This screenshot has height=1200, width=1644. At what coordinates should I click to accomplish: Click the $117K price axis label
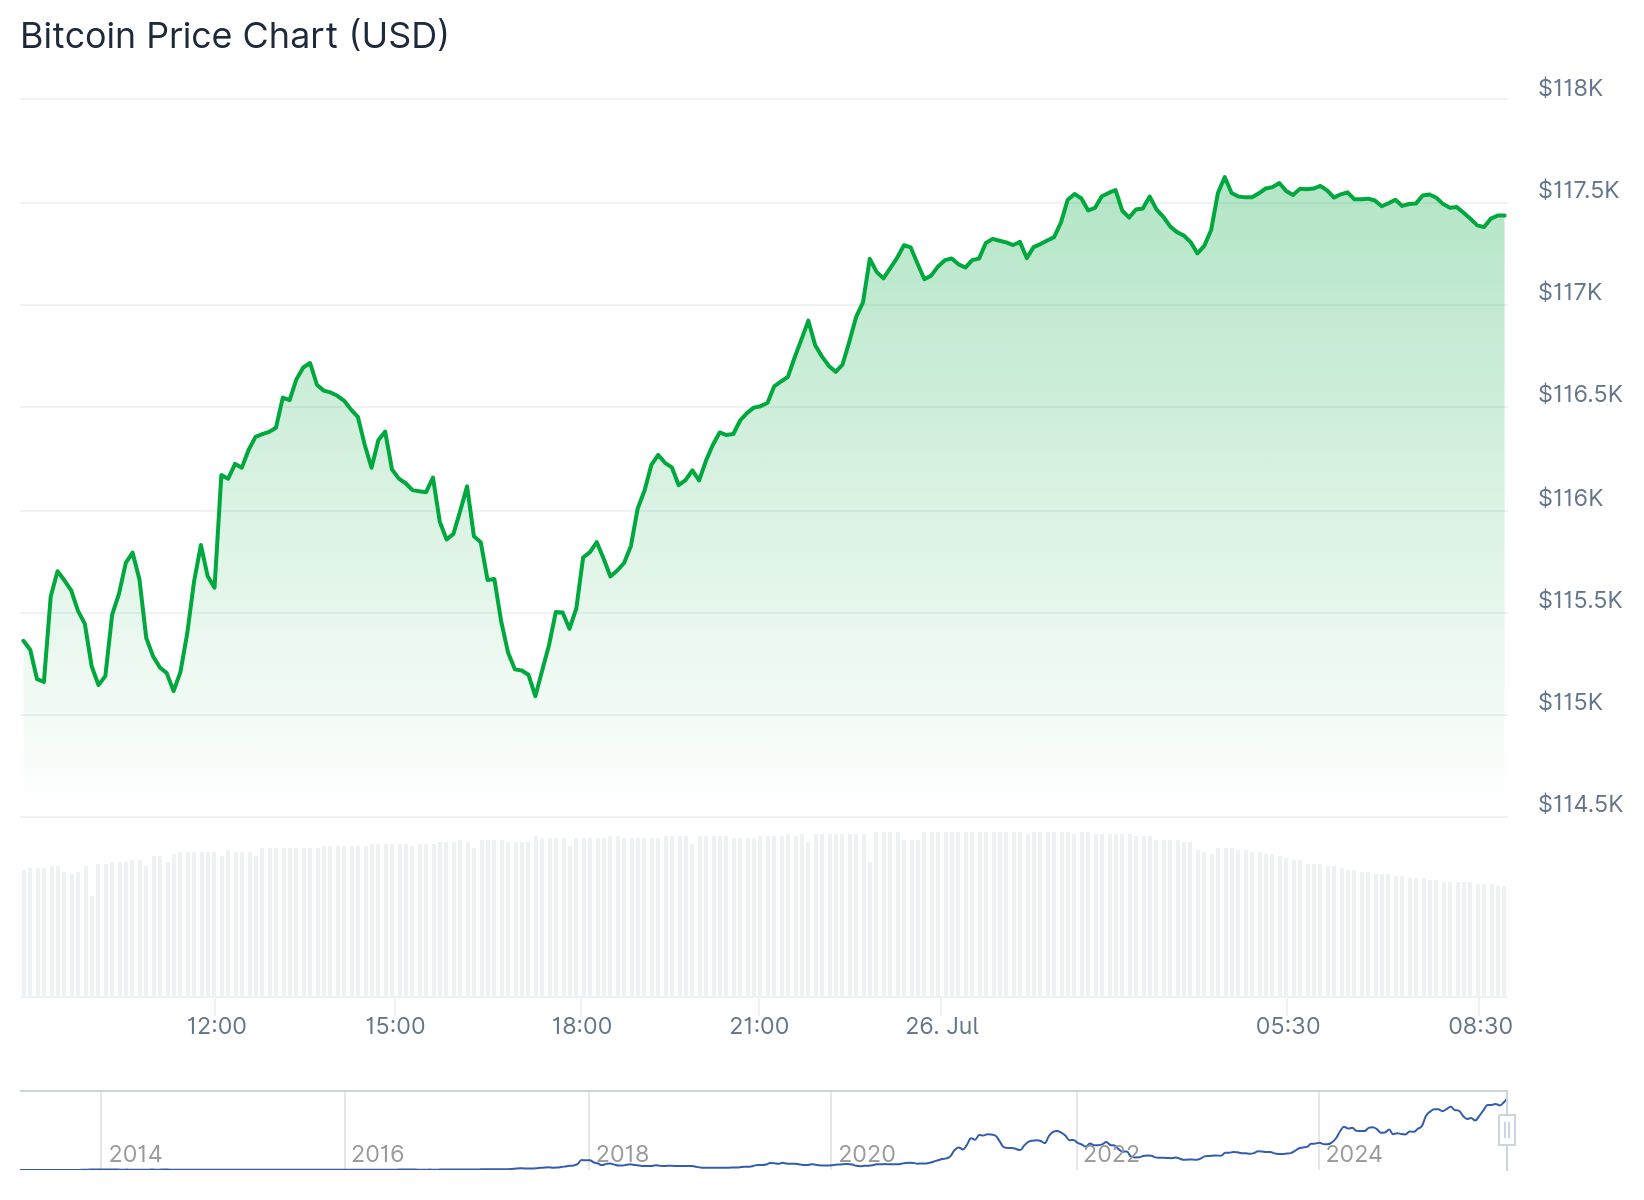pyautogui.click(x=1570, y=292)
